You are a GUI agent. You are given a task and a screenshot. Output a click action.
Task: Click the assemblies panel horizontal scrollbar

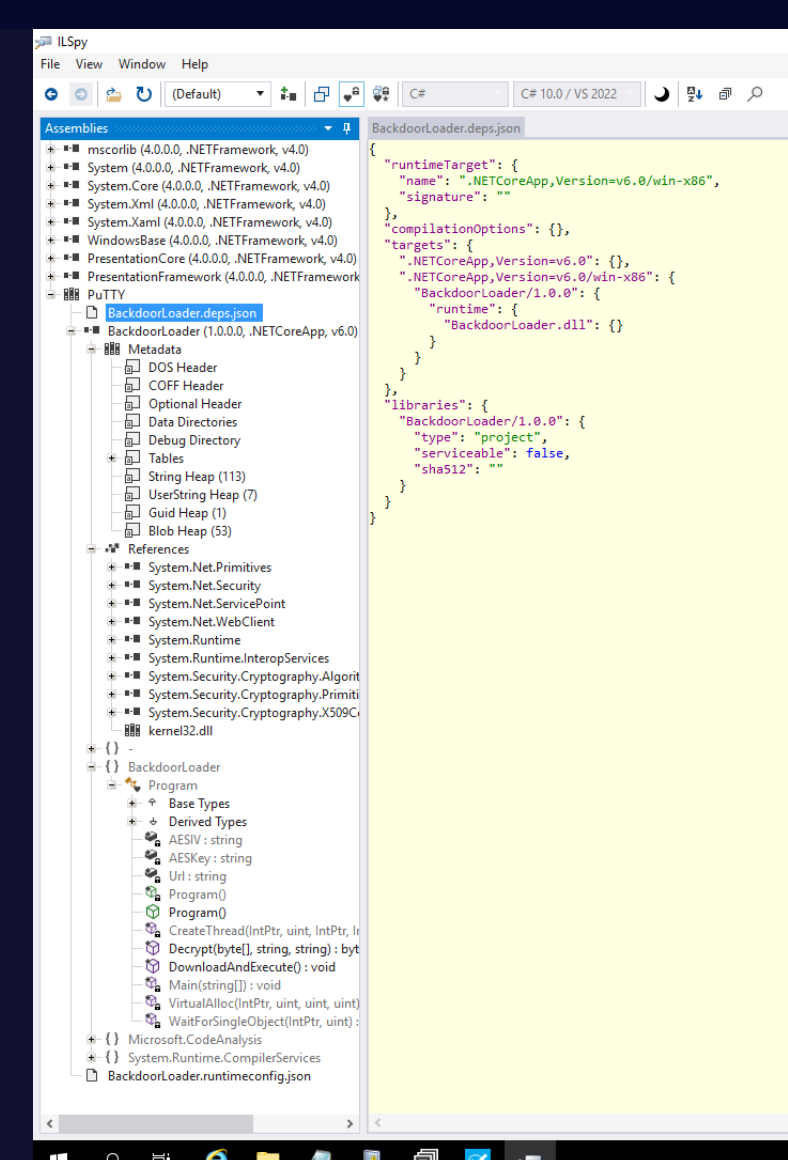pyautogui.click(x=200, y=1124)
